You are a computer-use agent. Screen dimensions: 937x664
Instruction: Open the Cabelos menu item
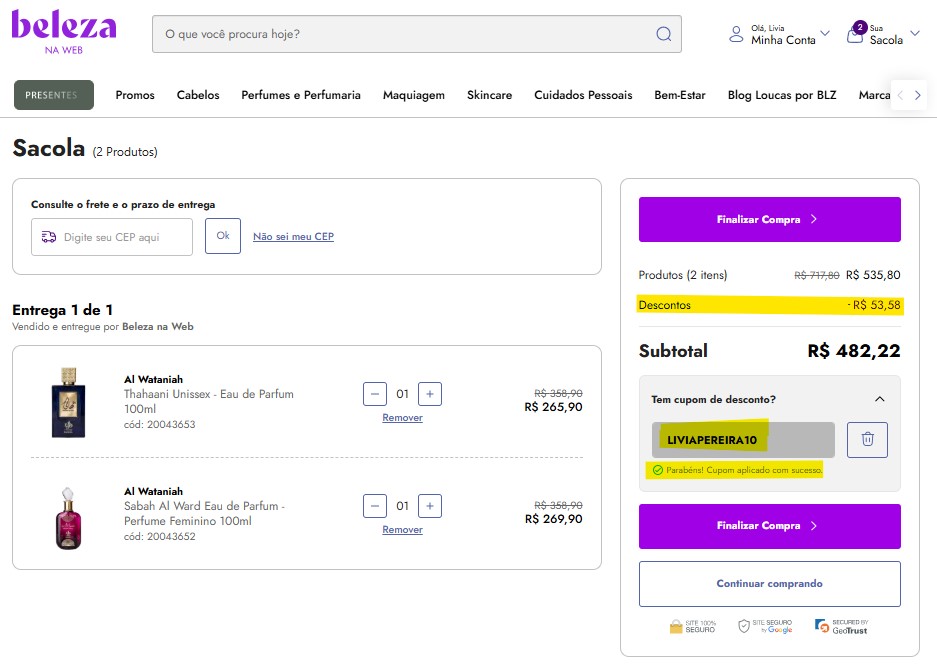(x=198, y=95)
